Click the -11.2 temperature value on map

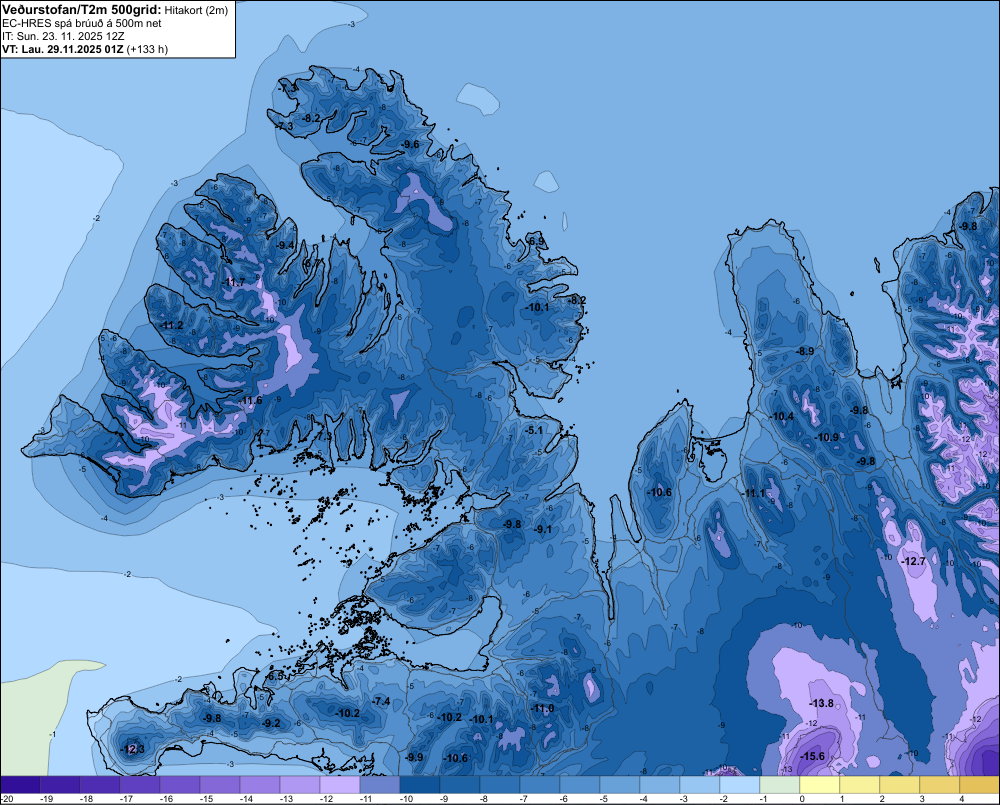[171, 325]
